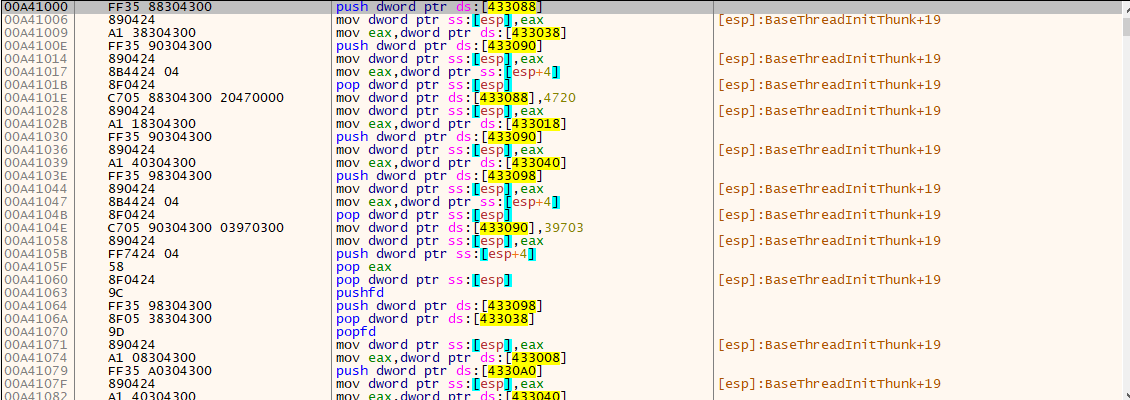Click bytes 'FF35 88304300' in the first row
This screenshot has width=1130, height=400.
159,6
